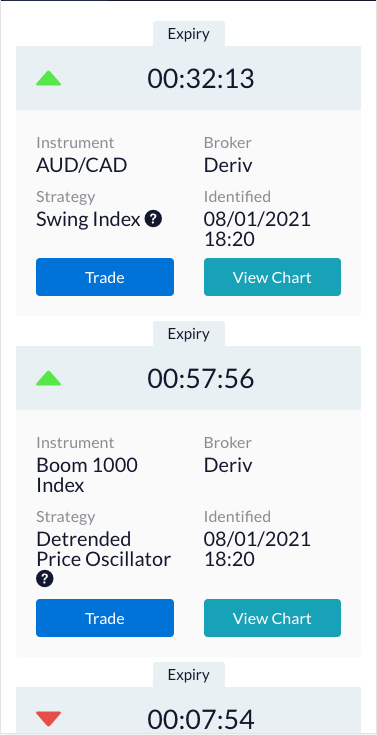This screenshot has width=377, height=735.
Task: Open Swing Index strategy help icon
Action: 153,219
